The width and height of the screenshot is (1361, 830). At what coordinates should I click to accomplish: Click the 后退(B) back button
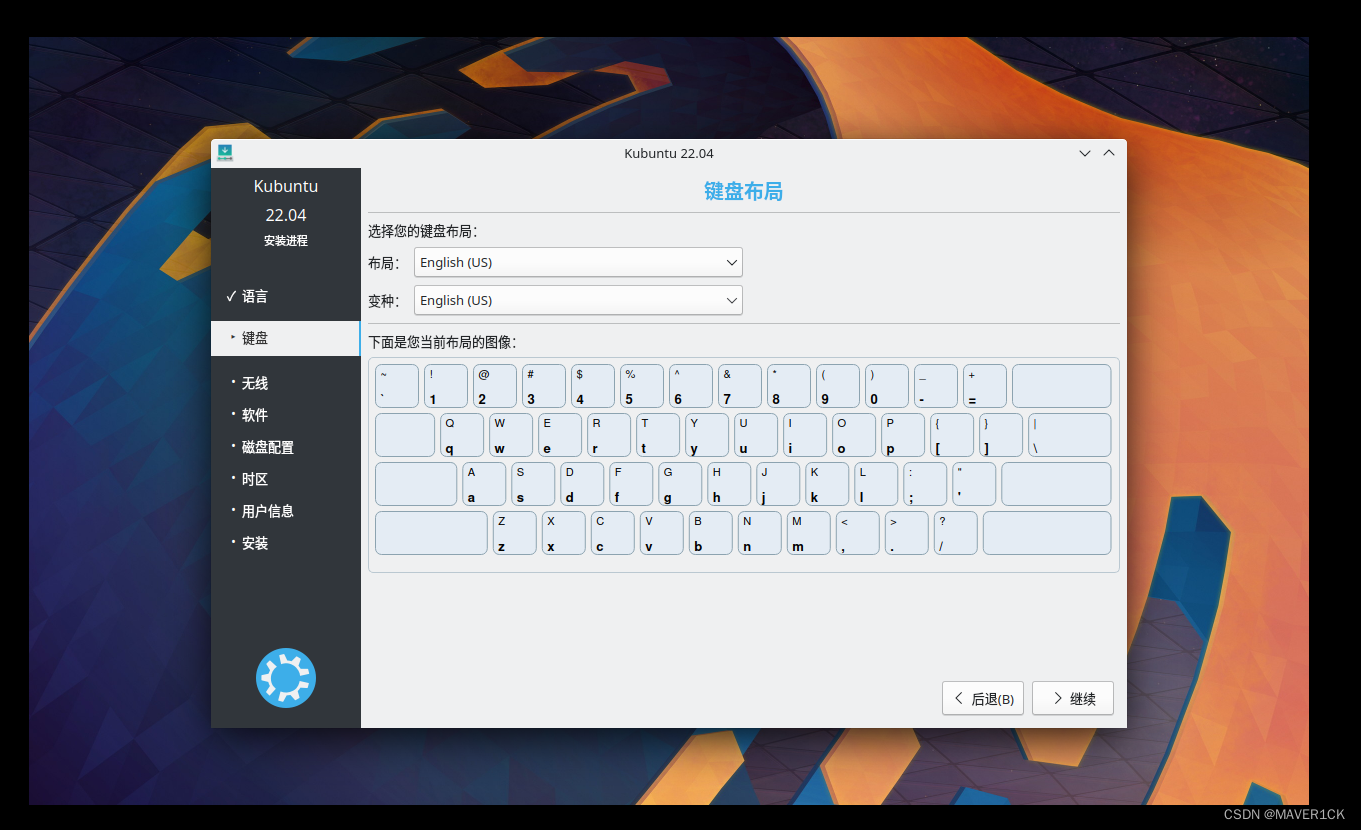click(x=983, y=699)
